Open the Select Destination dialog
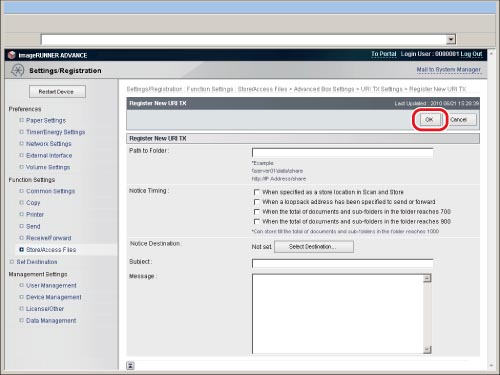The width and height of the screenshot is (500, 375). pos(314,247)
